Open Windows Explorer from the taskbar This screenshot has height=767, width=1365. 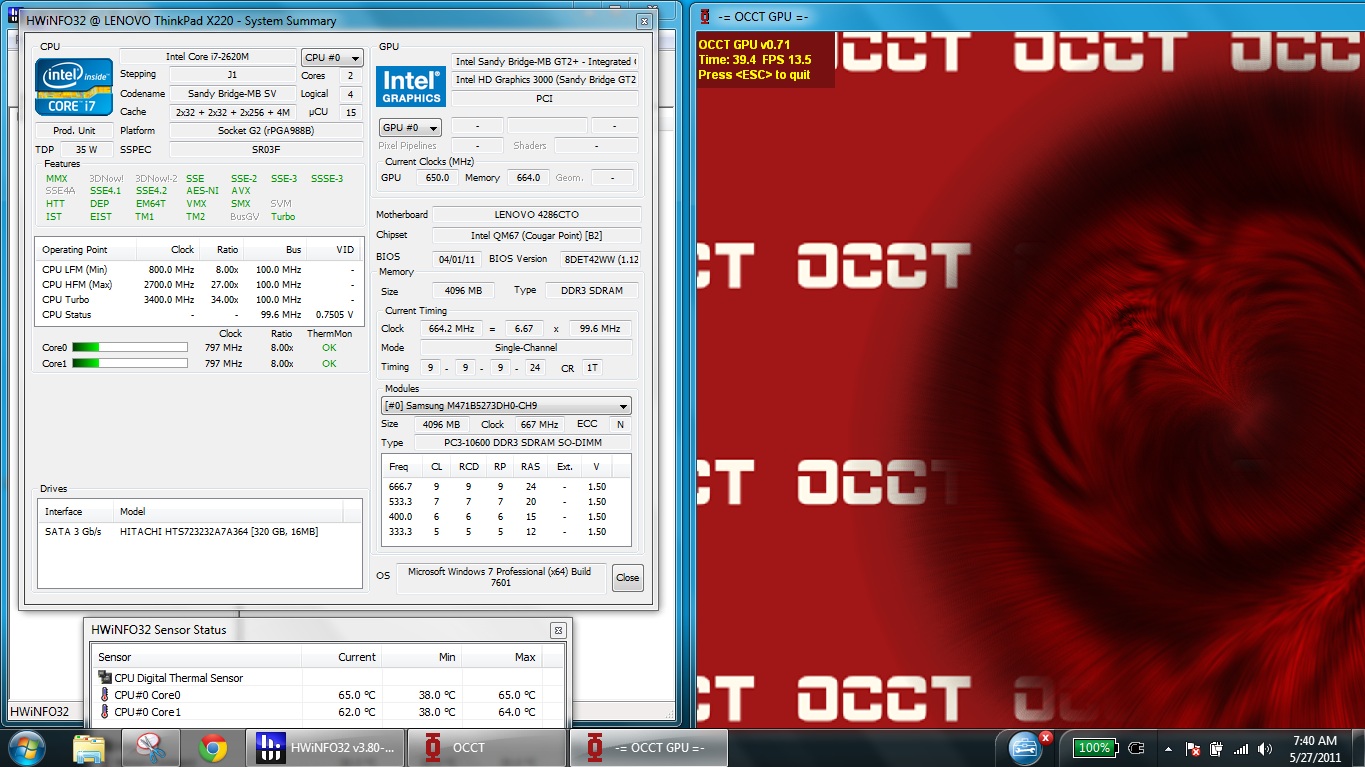coord(89,748)
